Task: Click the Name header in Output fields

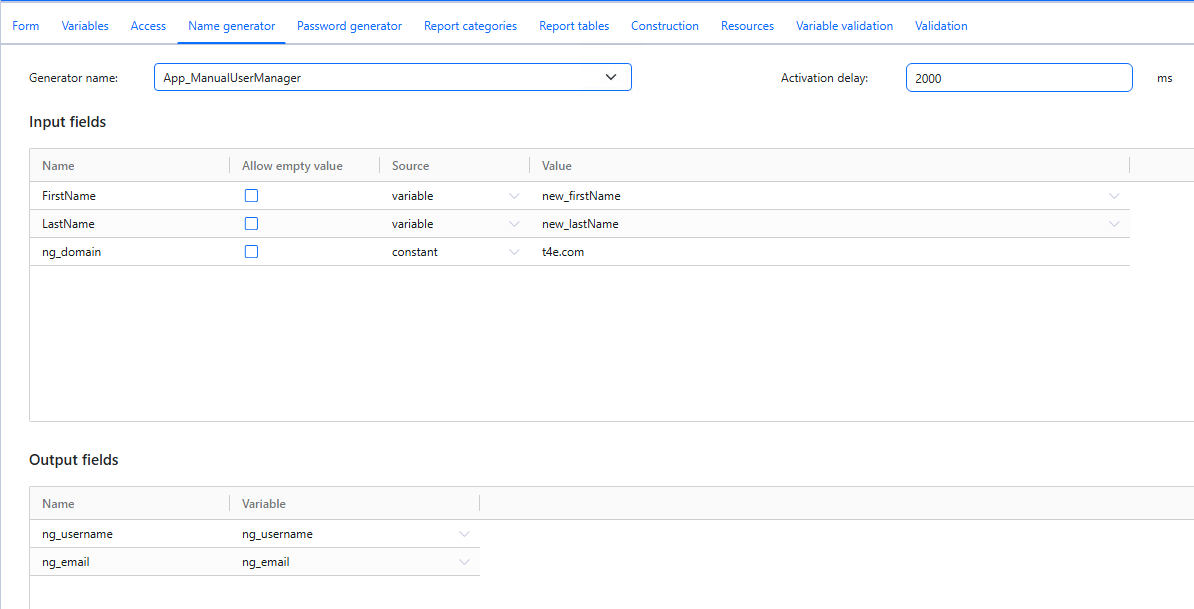Action: click(x=58, y=504)
